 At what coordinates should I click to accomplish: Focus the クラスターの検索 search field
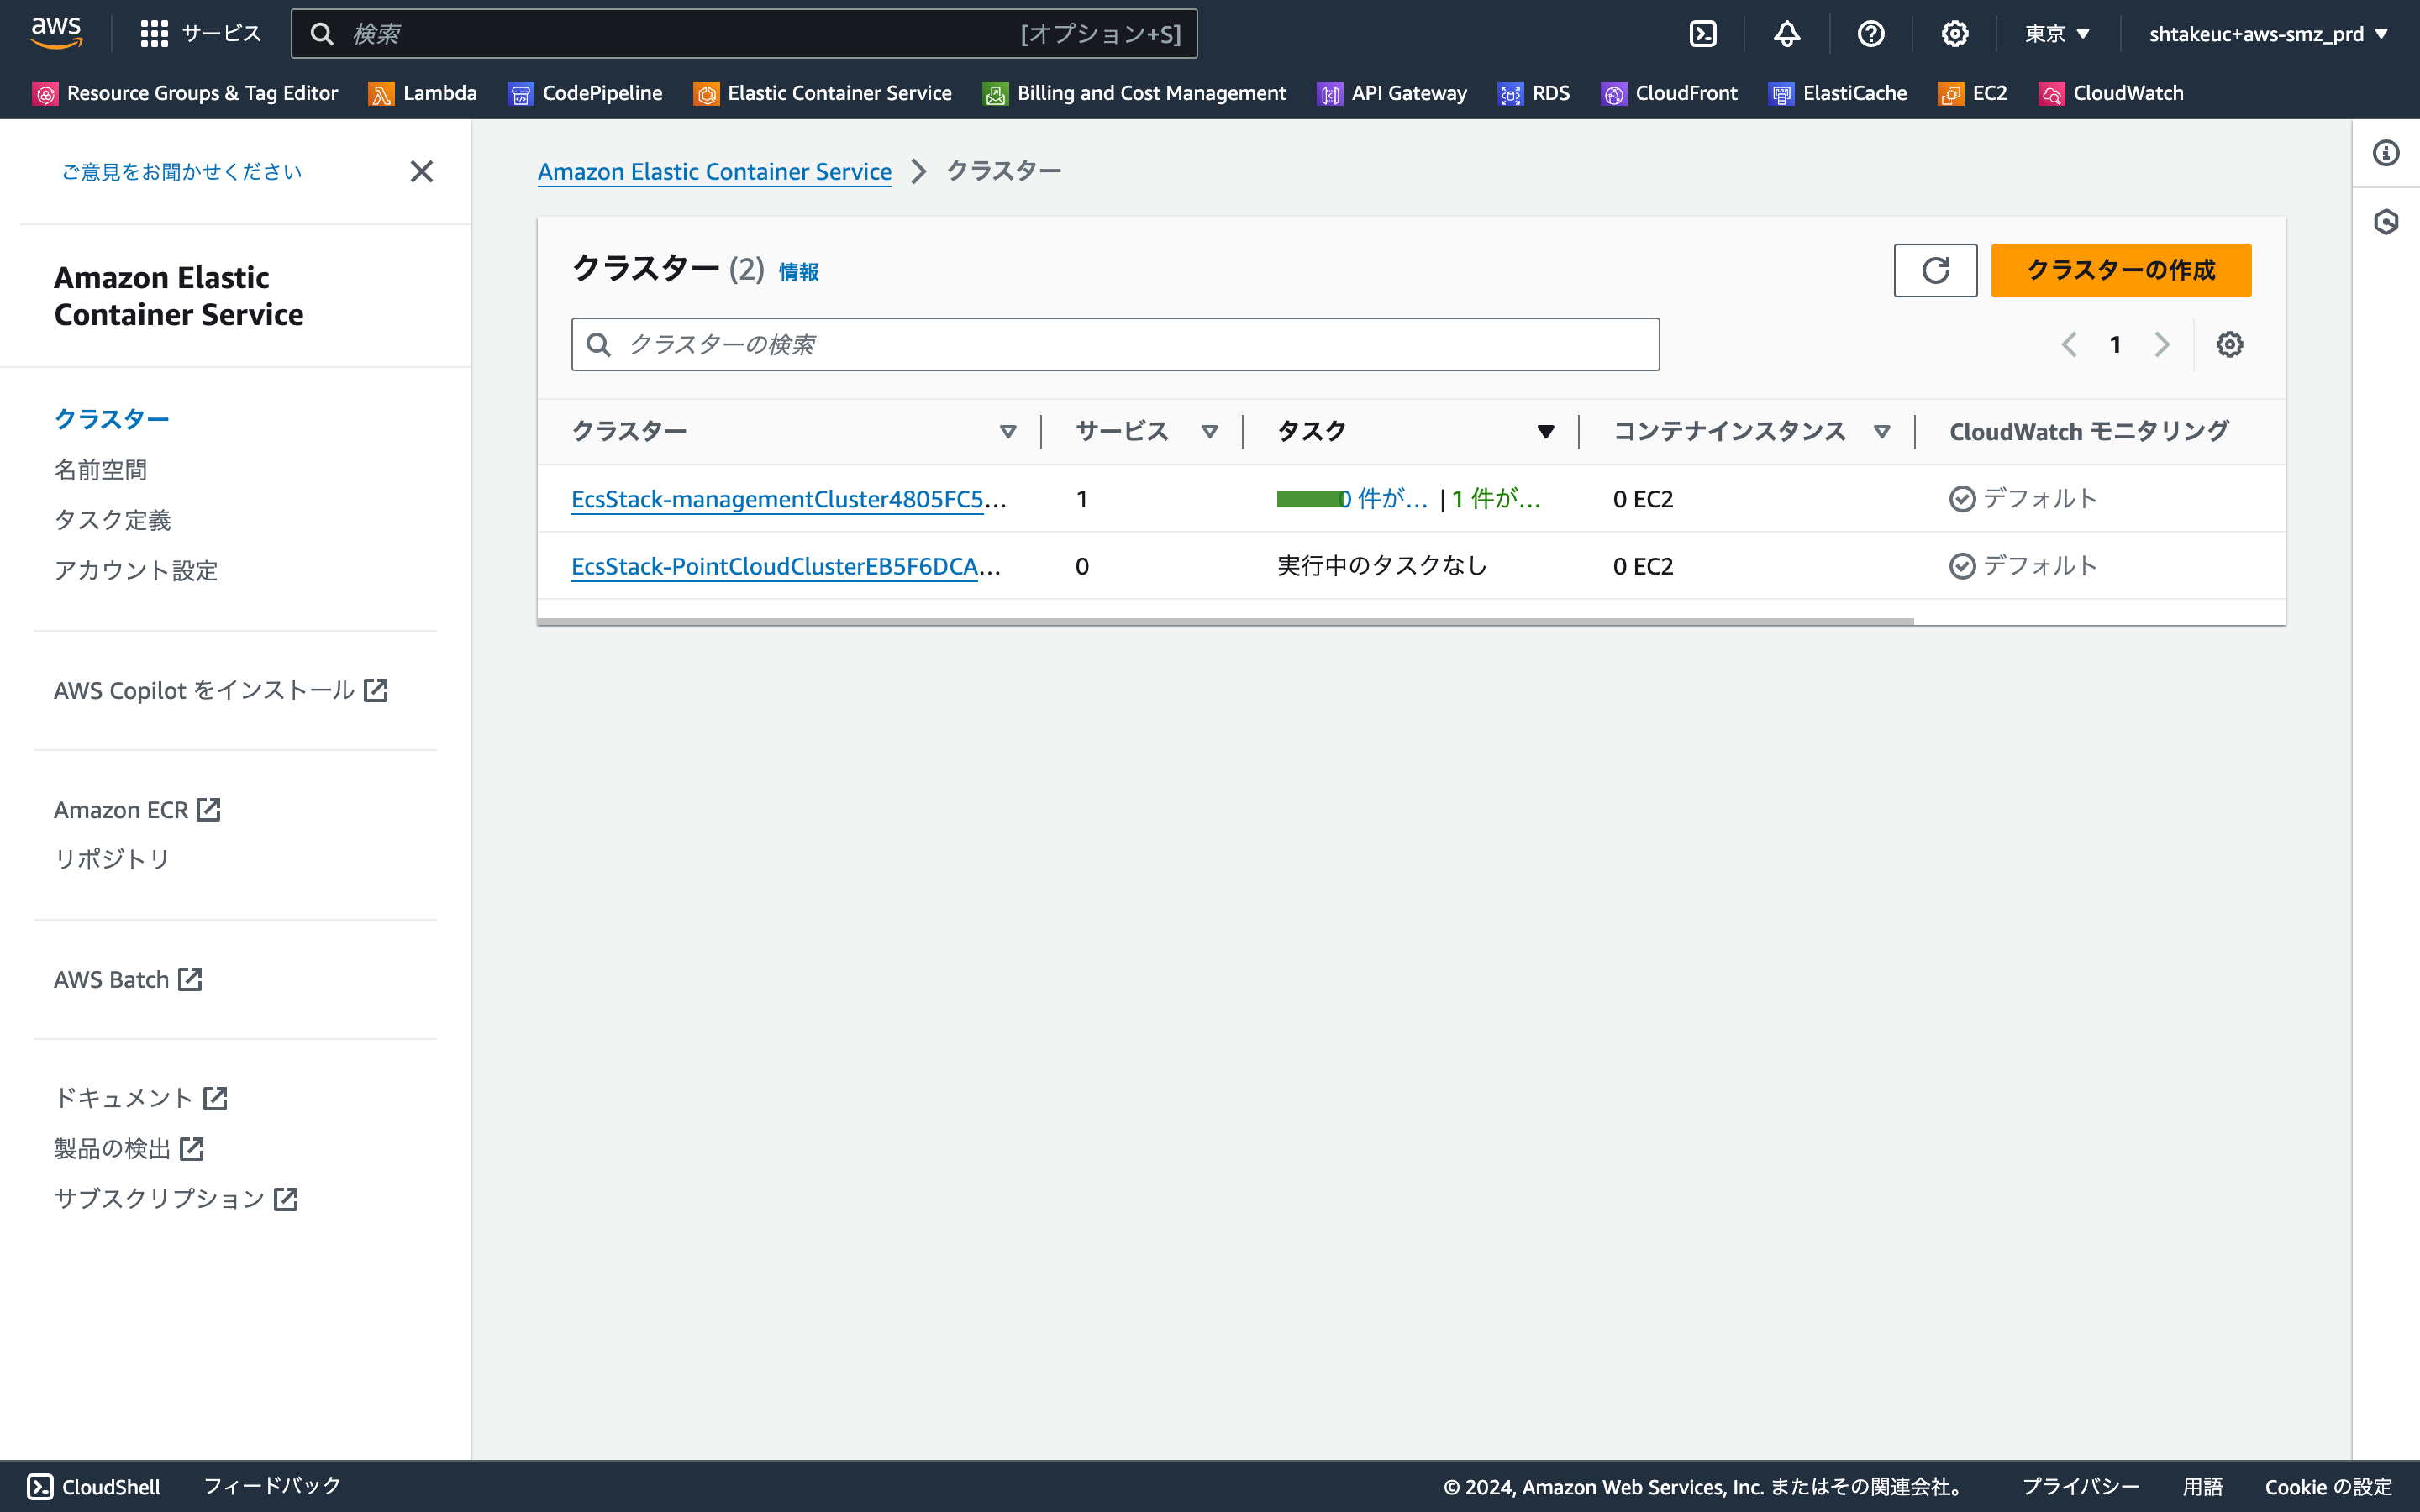click(x=1115, y=345)
